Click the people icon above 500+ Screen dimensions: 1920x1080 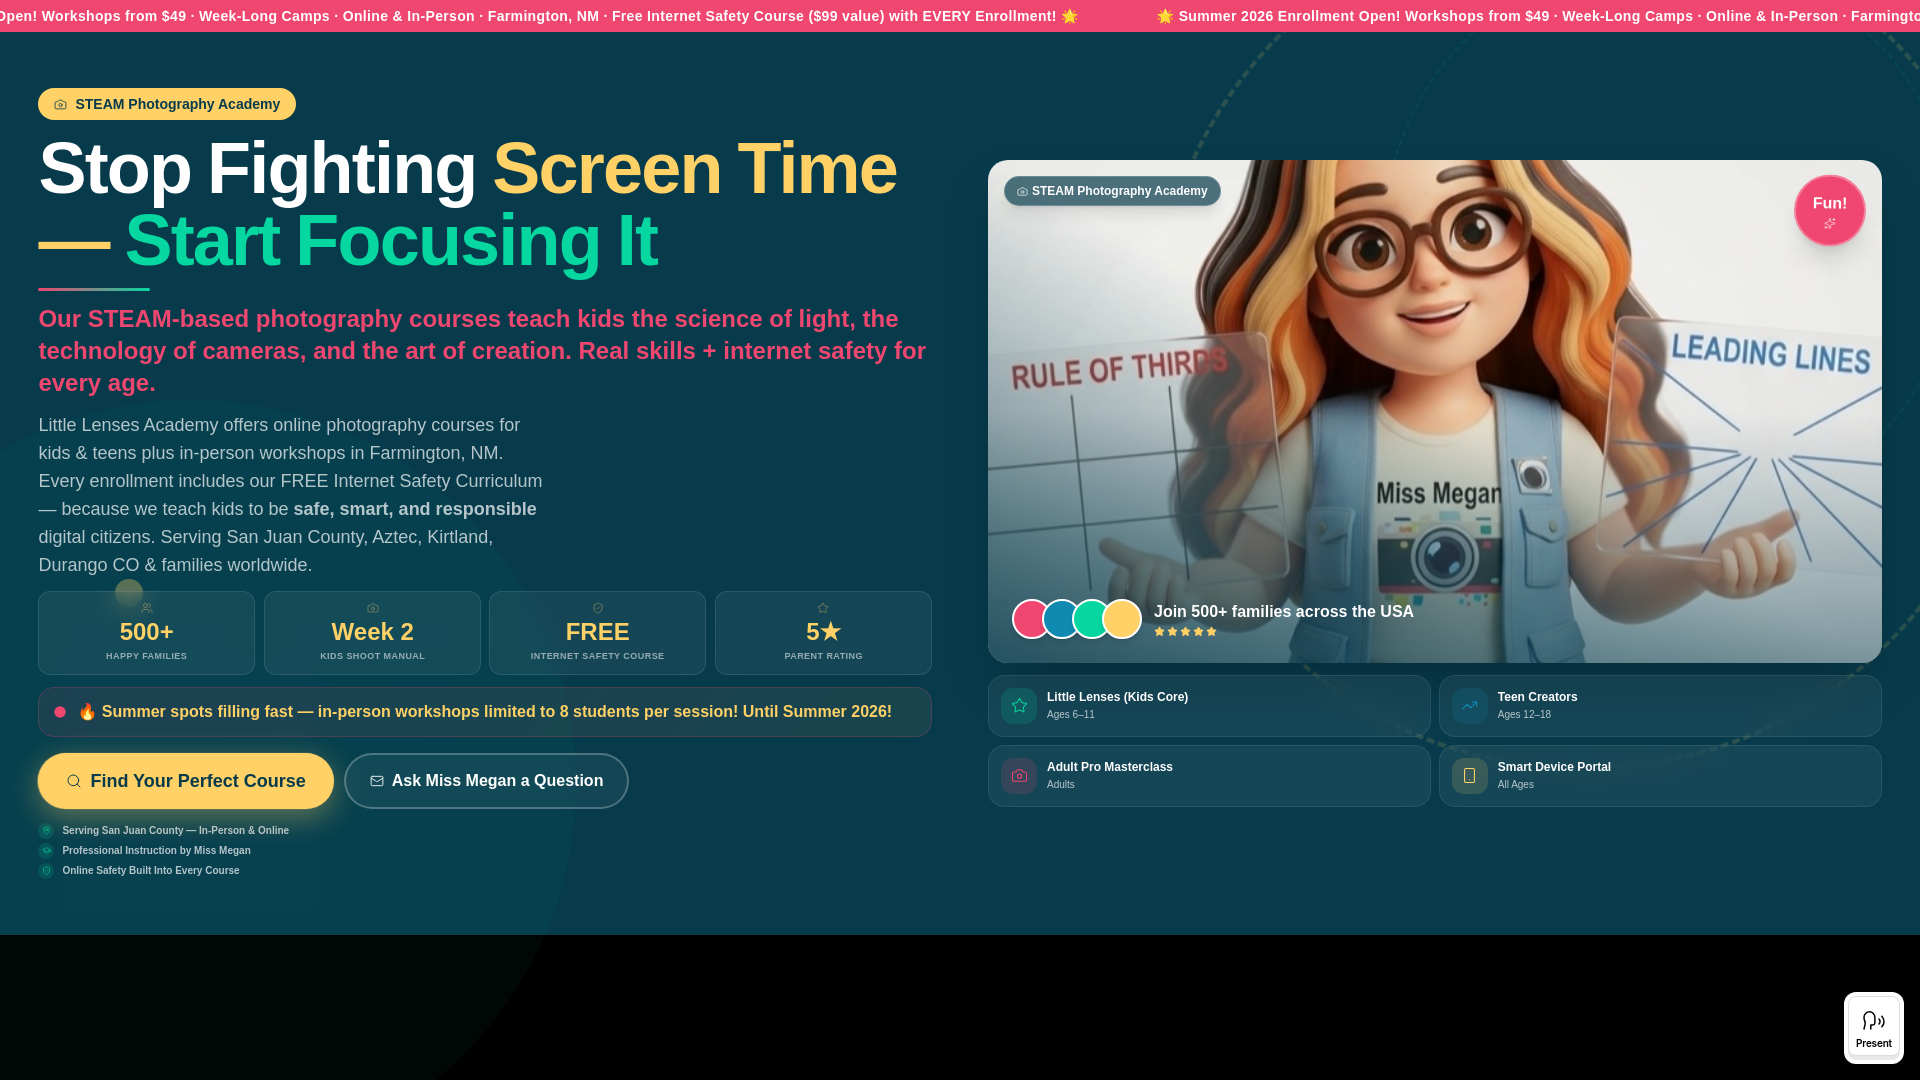(x=147, y=608)
